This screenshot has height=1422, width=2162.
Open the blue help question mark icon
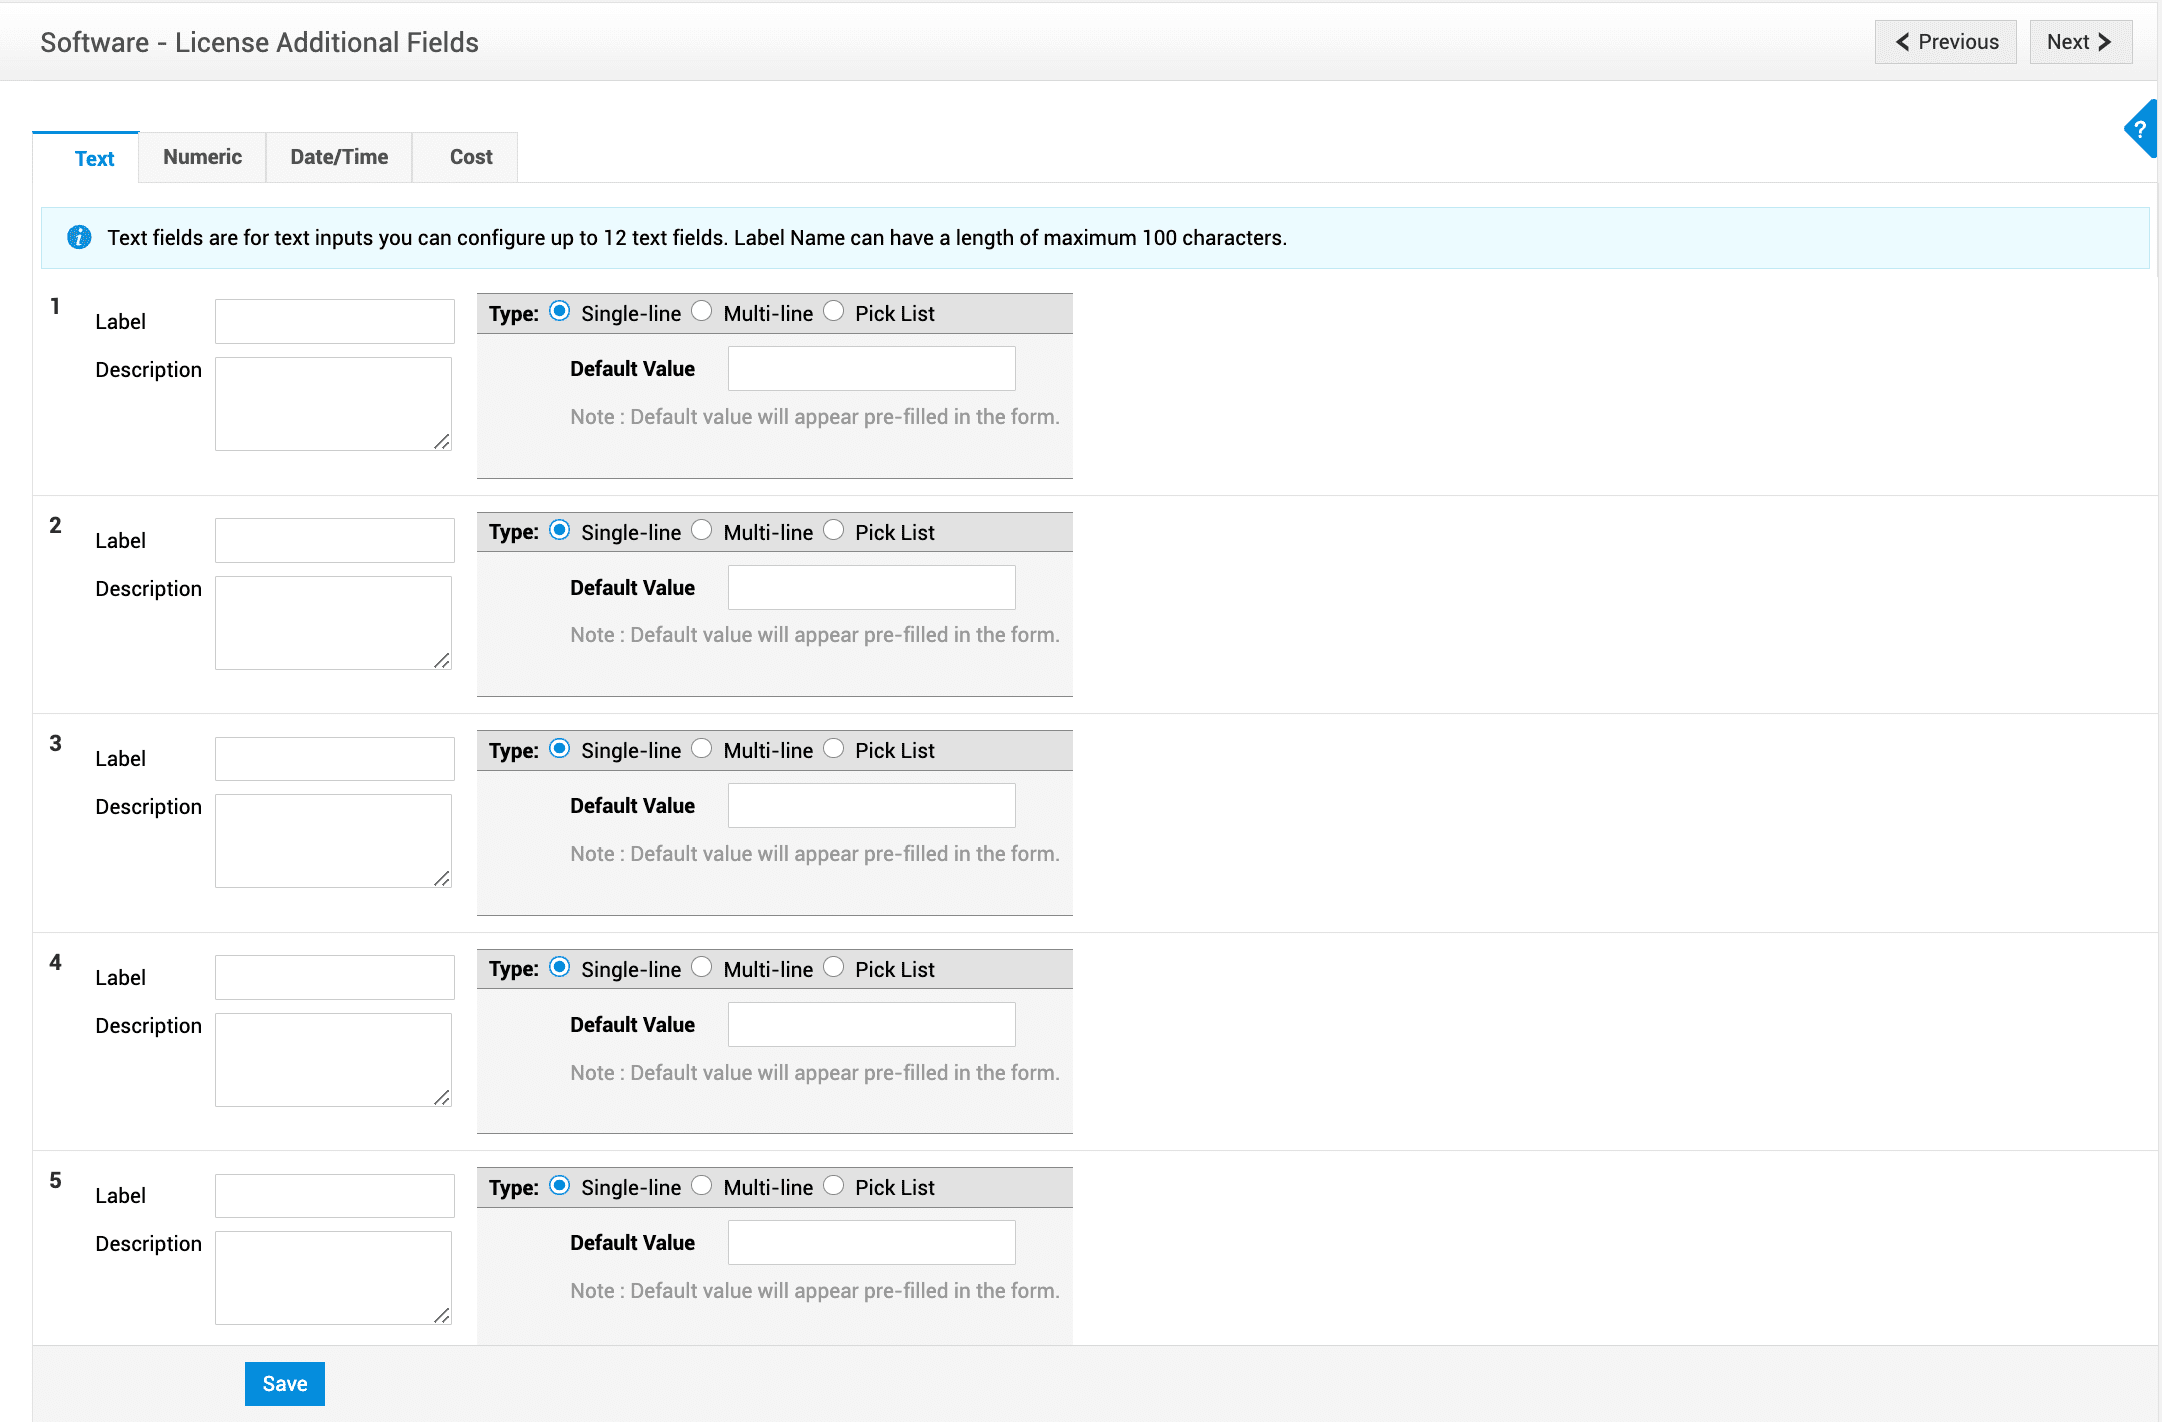2140,129
